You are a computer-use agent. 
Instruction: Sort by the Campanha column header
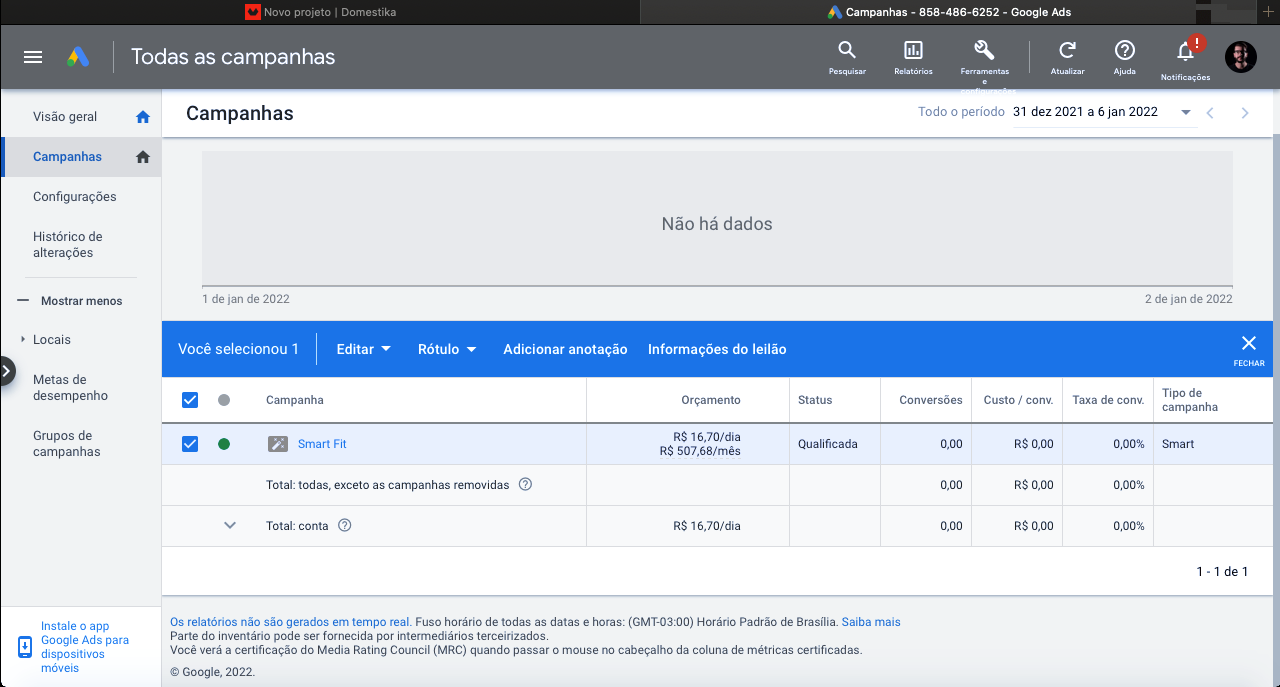(x=295, y=400)
